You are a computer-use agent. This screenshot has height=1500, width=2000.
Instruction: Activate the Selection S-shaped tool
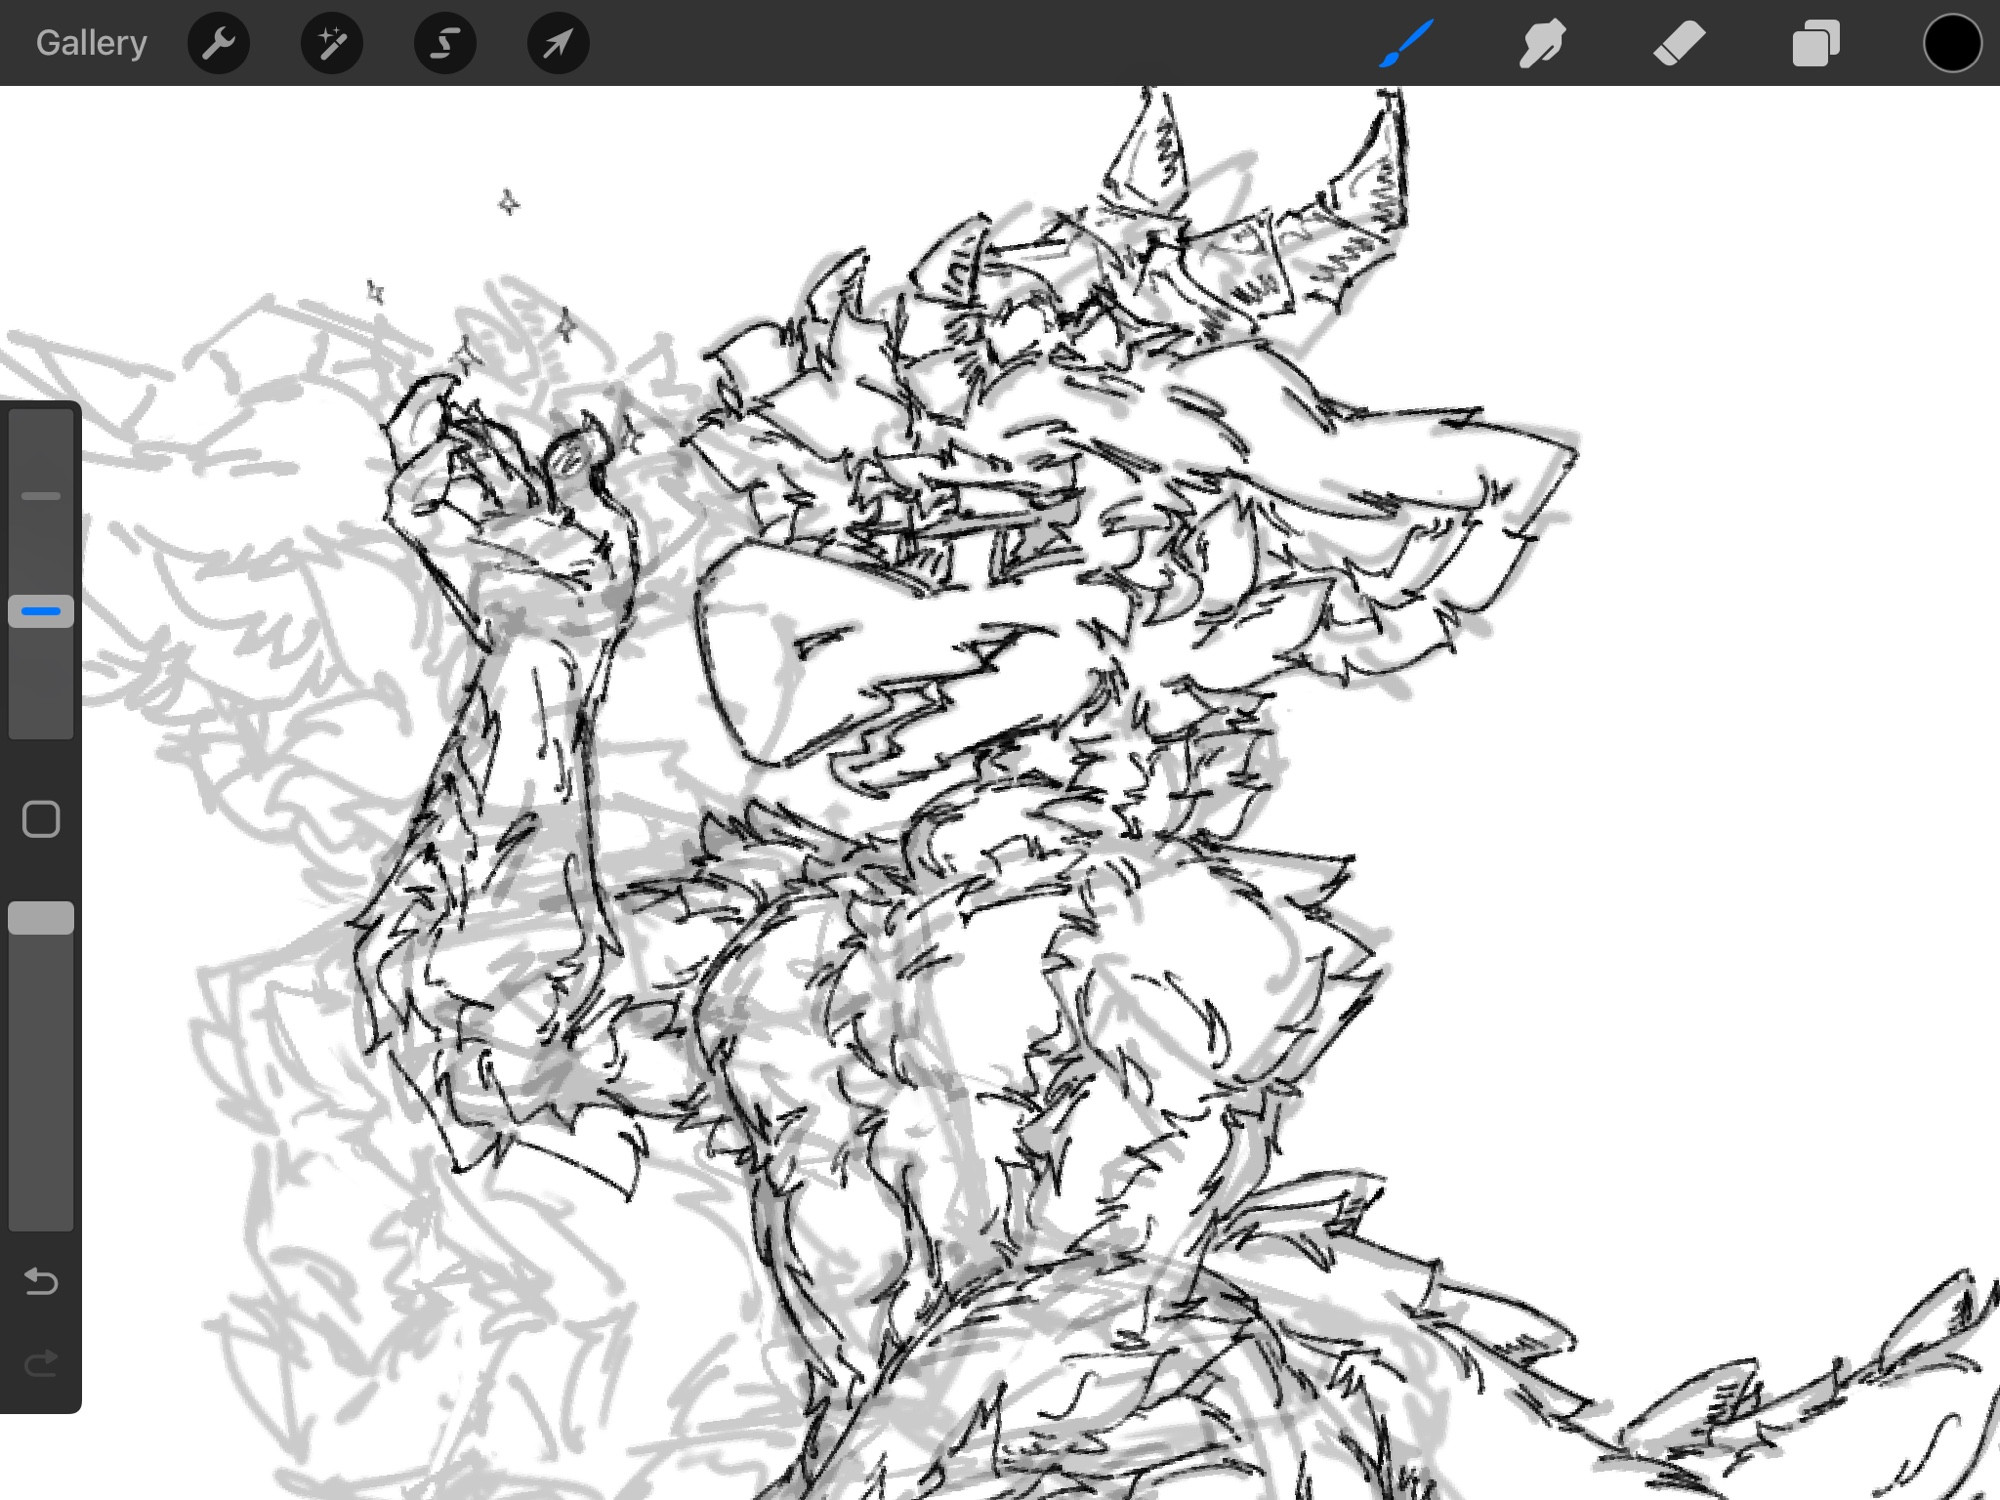(x=445, y=43)
